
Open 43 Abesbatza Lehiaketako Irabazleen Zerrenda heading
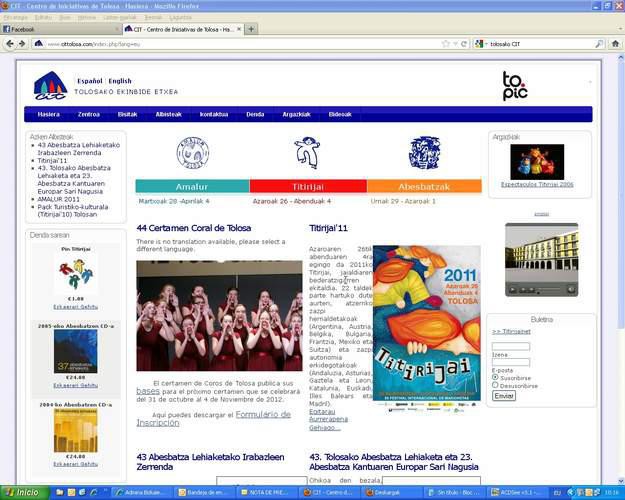[x=210, y=462]
